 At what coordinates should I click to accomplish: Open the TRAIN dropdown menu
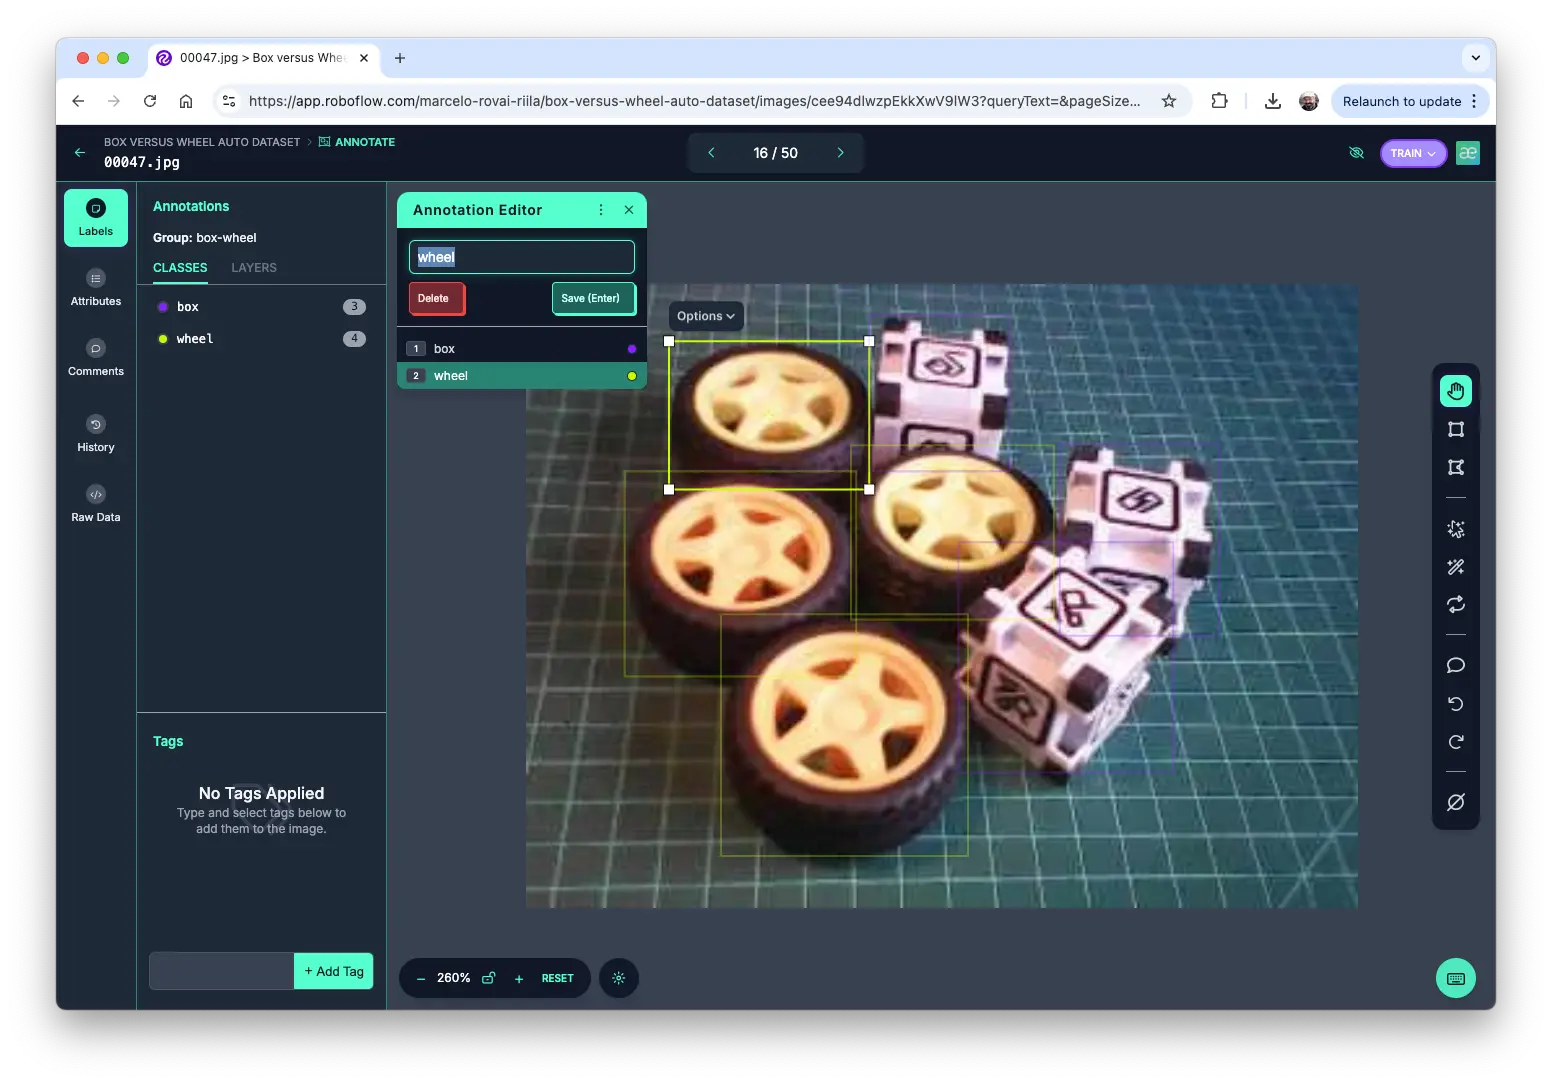coord(1412,153)
